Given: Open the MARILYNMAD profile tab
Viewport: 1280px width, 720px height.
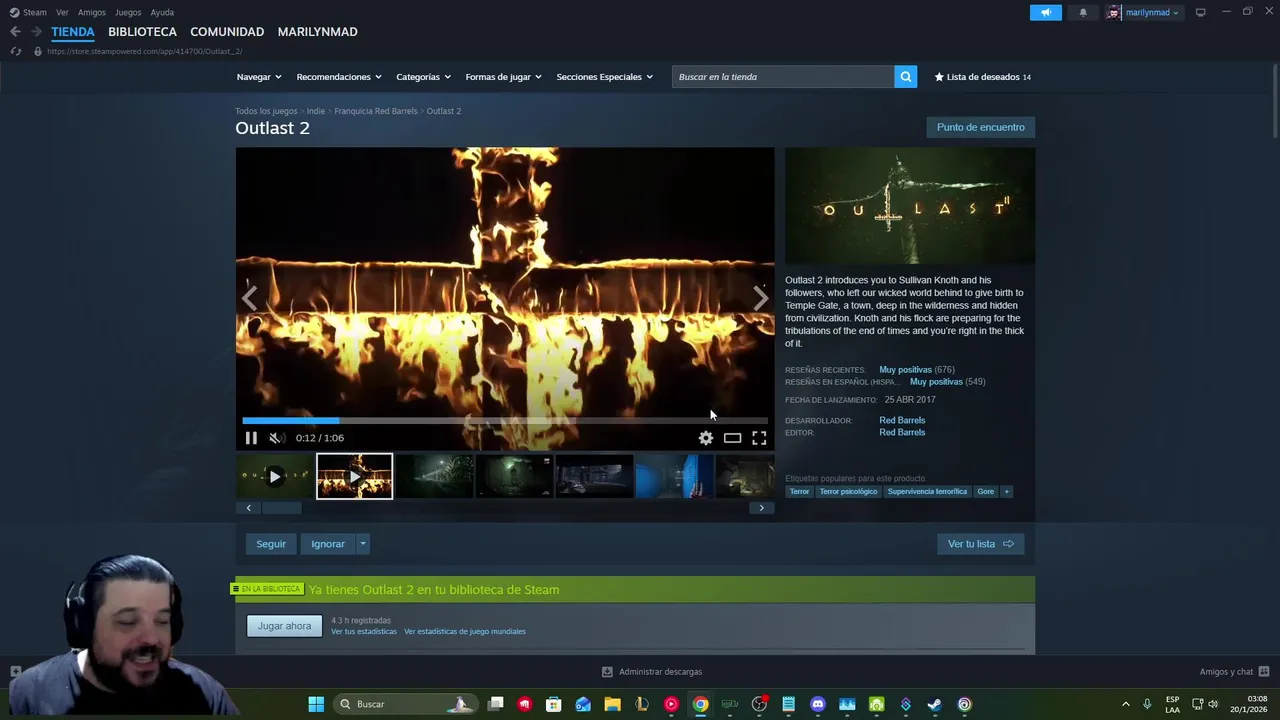Looking at the screenshot, I should [x=317, y=32].
